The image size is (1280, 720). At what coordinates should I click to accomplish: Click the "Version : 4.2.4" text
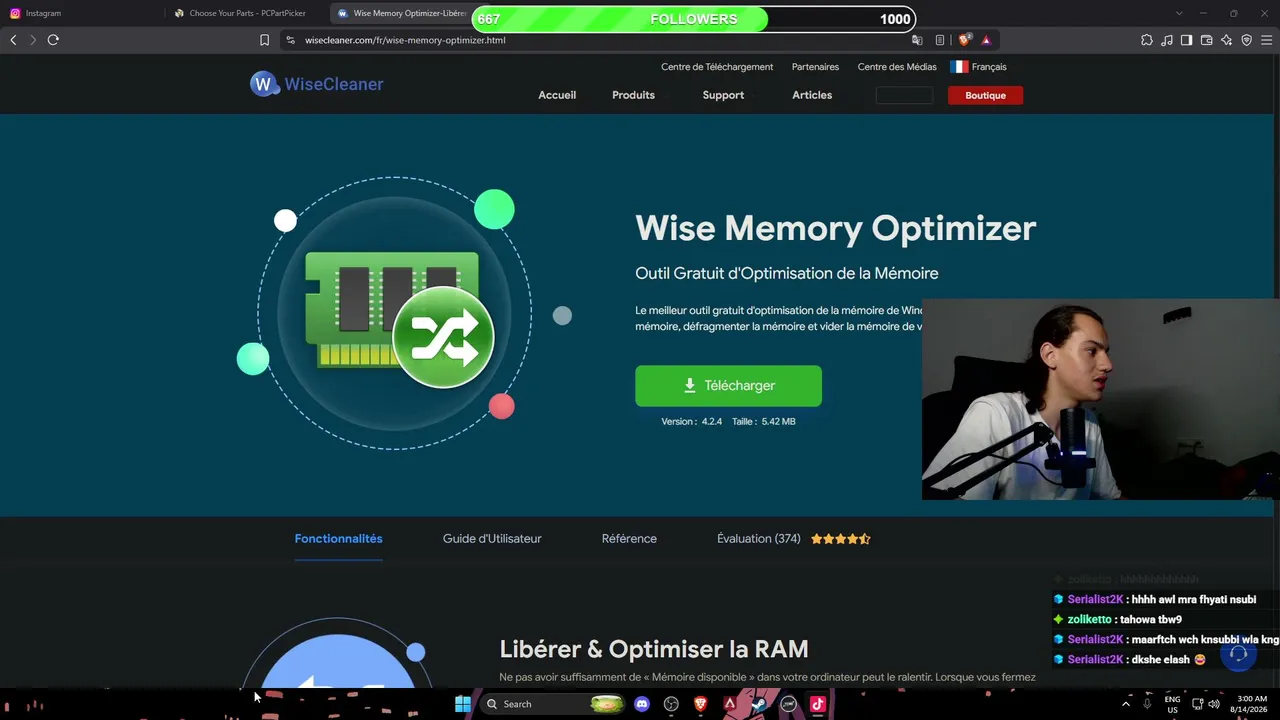pos(691,422)
